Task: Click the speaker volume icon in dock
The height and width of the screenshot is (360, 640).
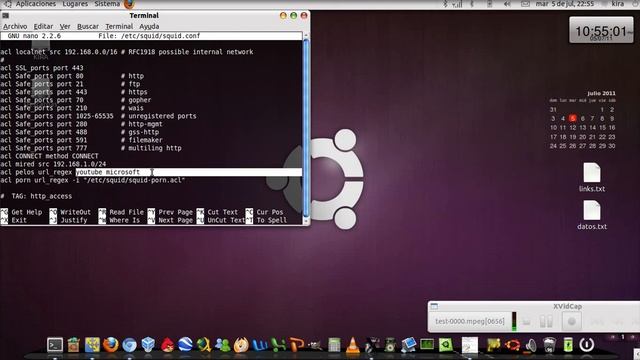Action: coord(531,345)
